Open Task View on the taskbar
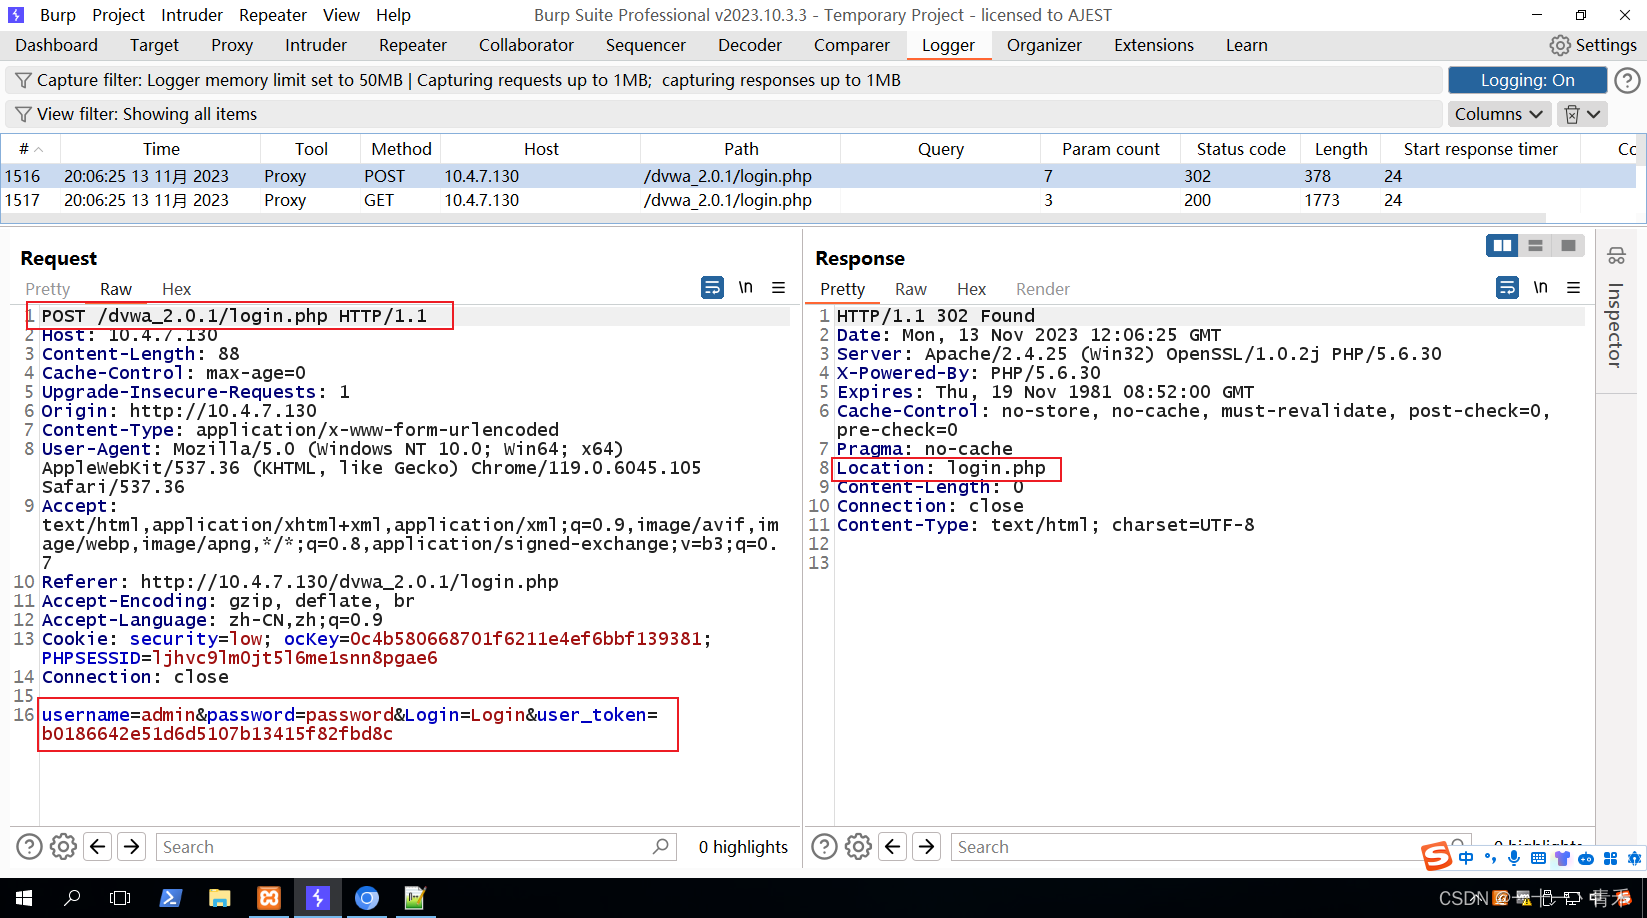The width and height of the screenshot is (1647, 918). [120, 898]
